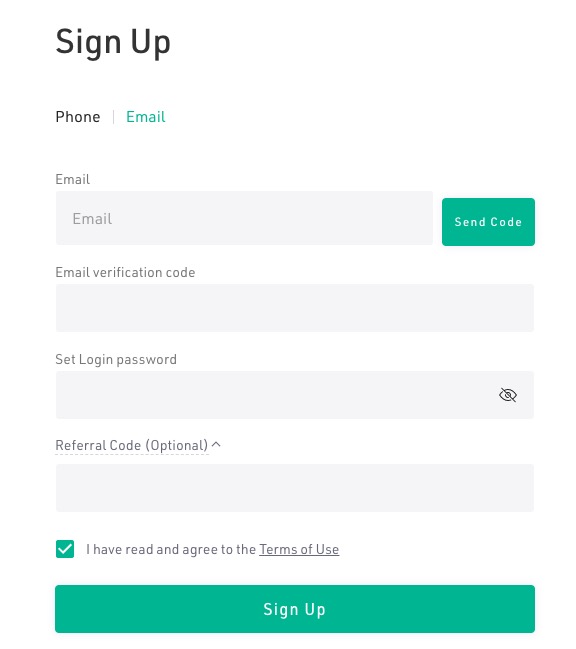576x649 pixels.
Task: Click the Sign Up page heading
Action: [113, 42]
